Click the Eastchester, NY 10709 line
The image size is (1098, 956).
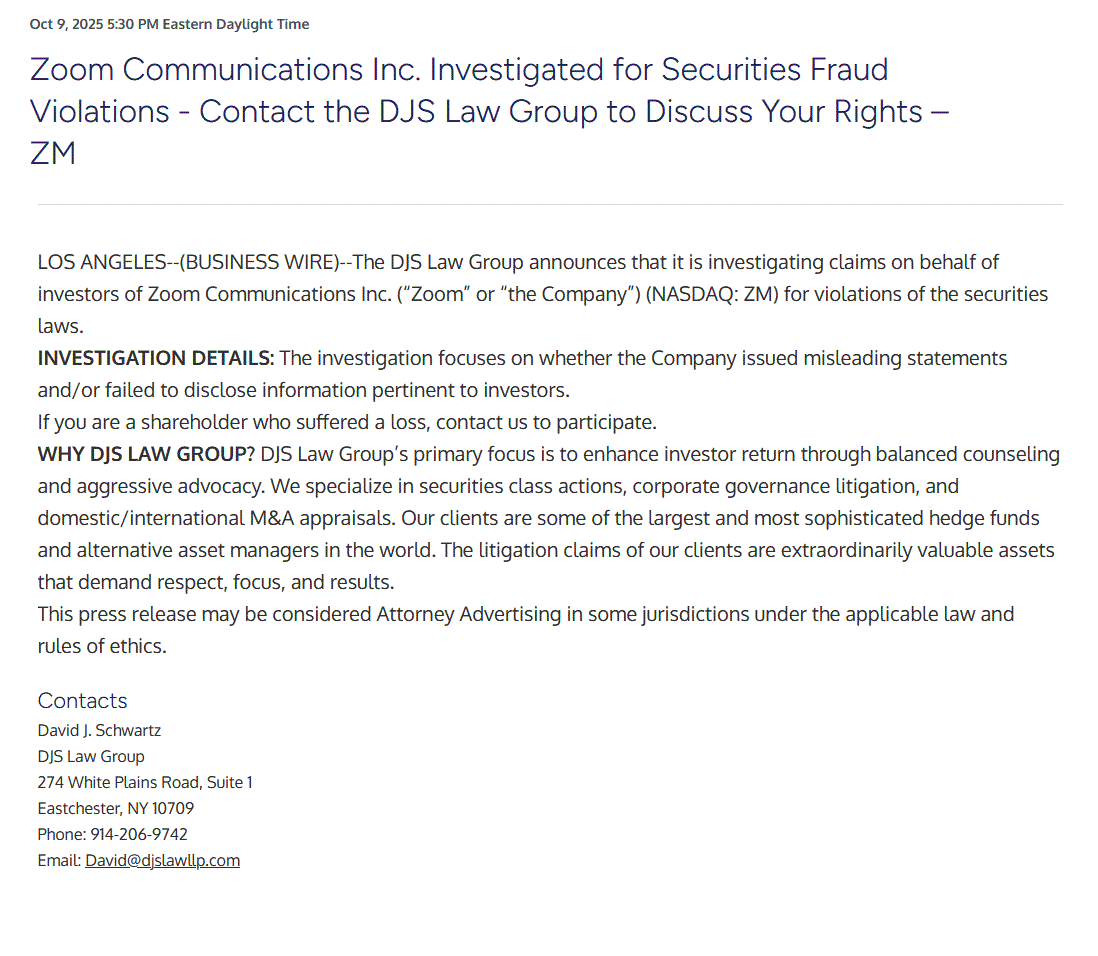click(x=116, y=808)
